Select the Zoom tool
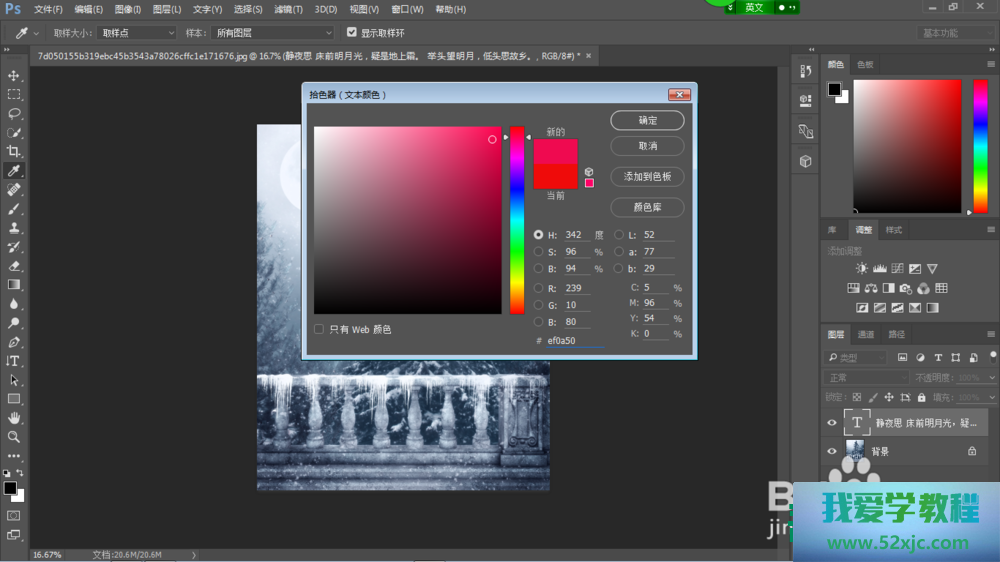 [14, 437]
